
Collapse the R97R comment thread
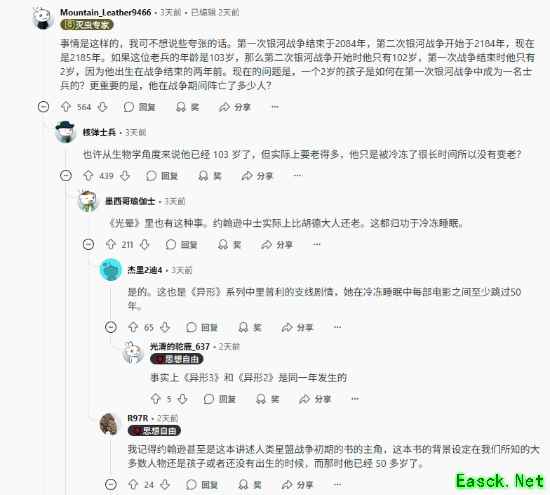111,484
